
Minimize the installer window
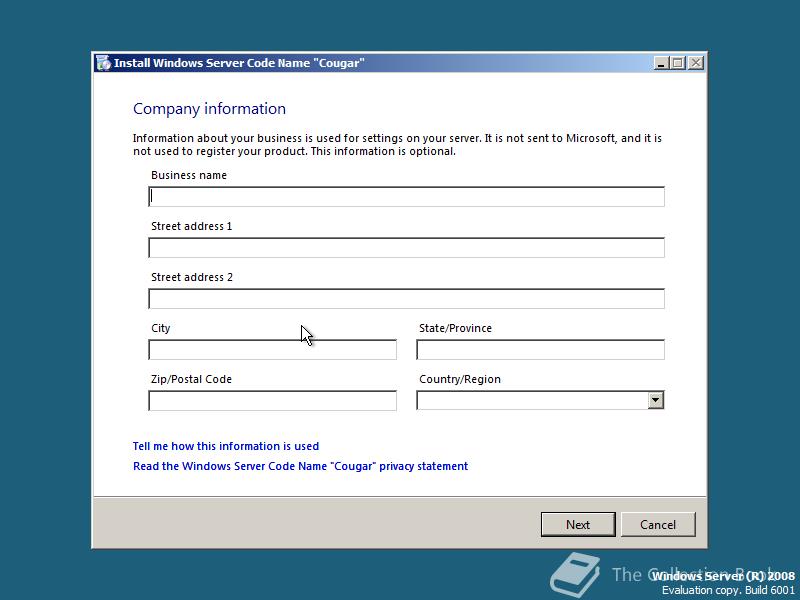(x=661, y=63)
